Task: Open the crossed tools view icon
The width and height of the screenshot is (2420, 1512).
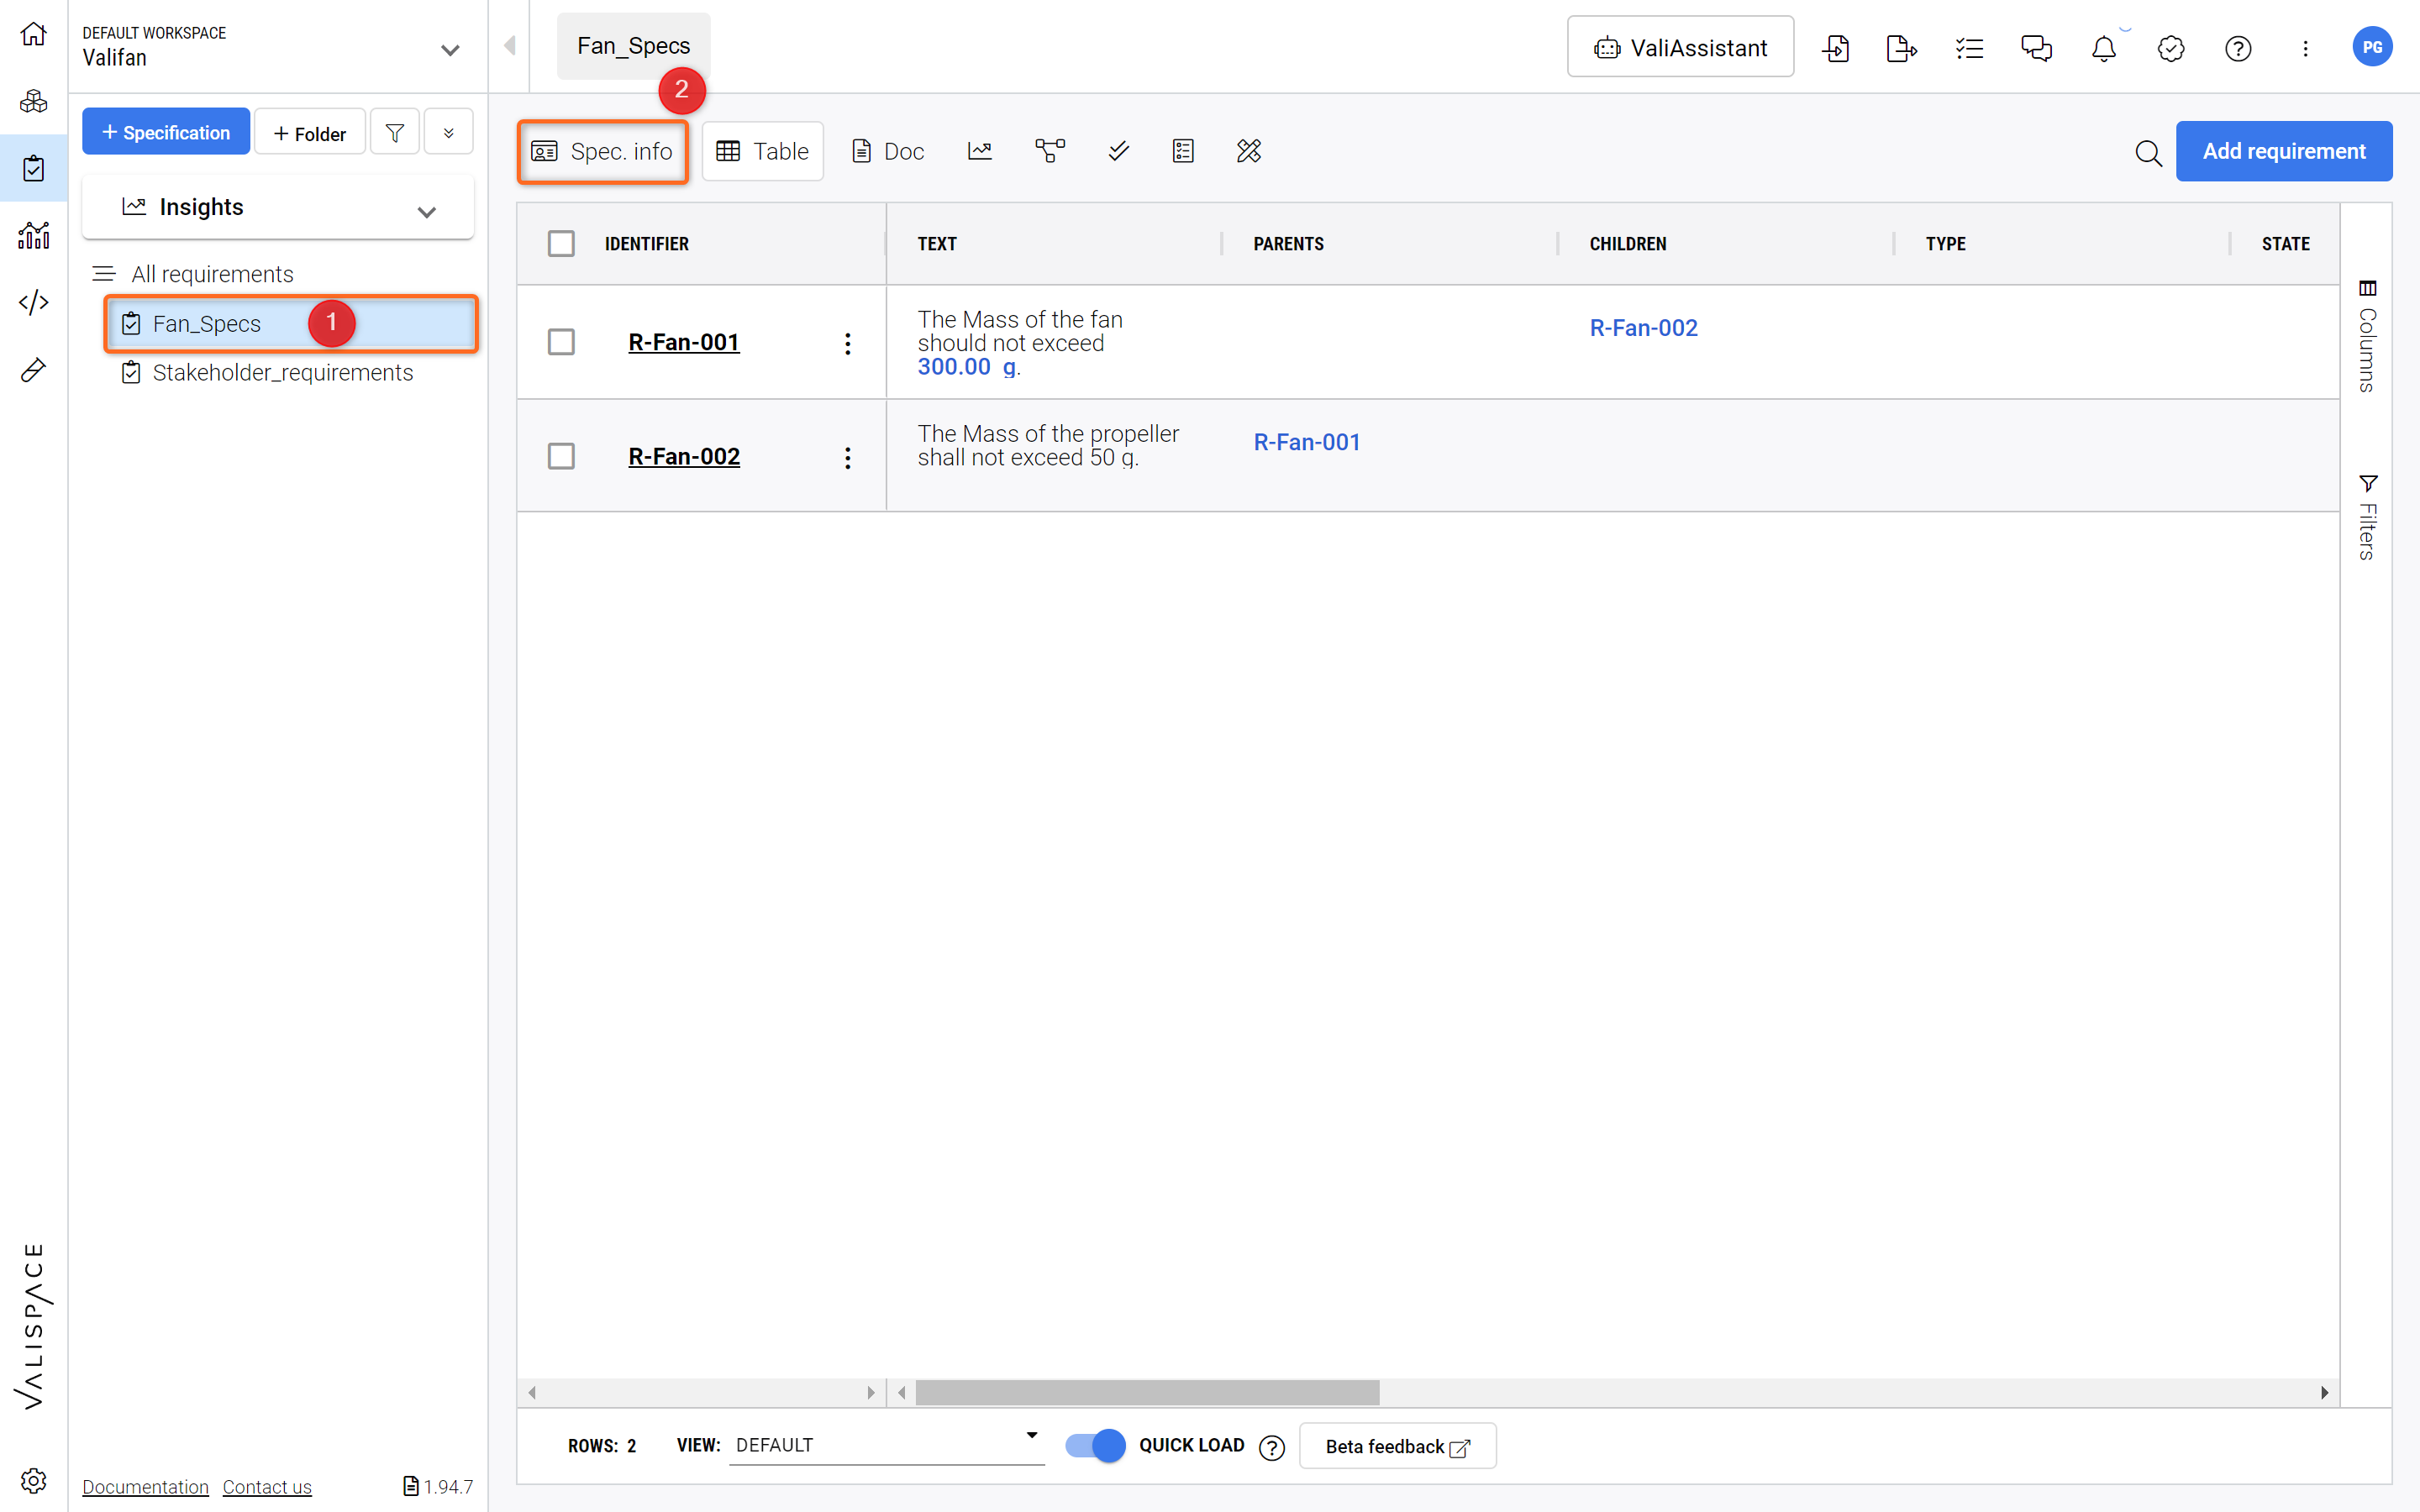Action: point(1249,151)
